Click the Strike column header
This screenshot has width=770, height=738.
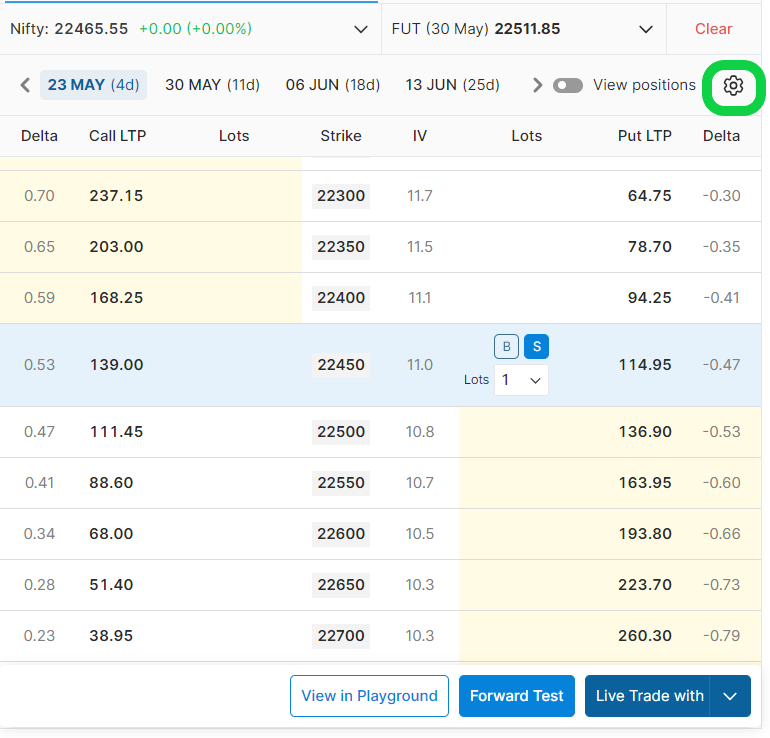click(x=341, y=136)
